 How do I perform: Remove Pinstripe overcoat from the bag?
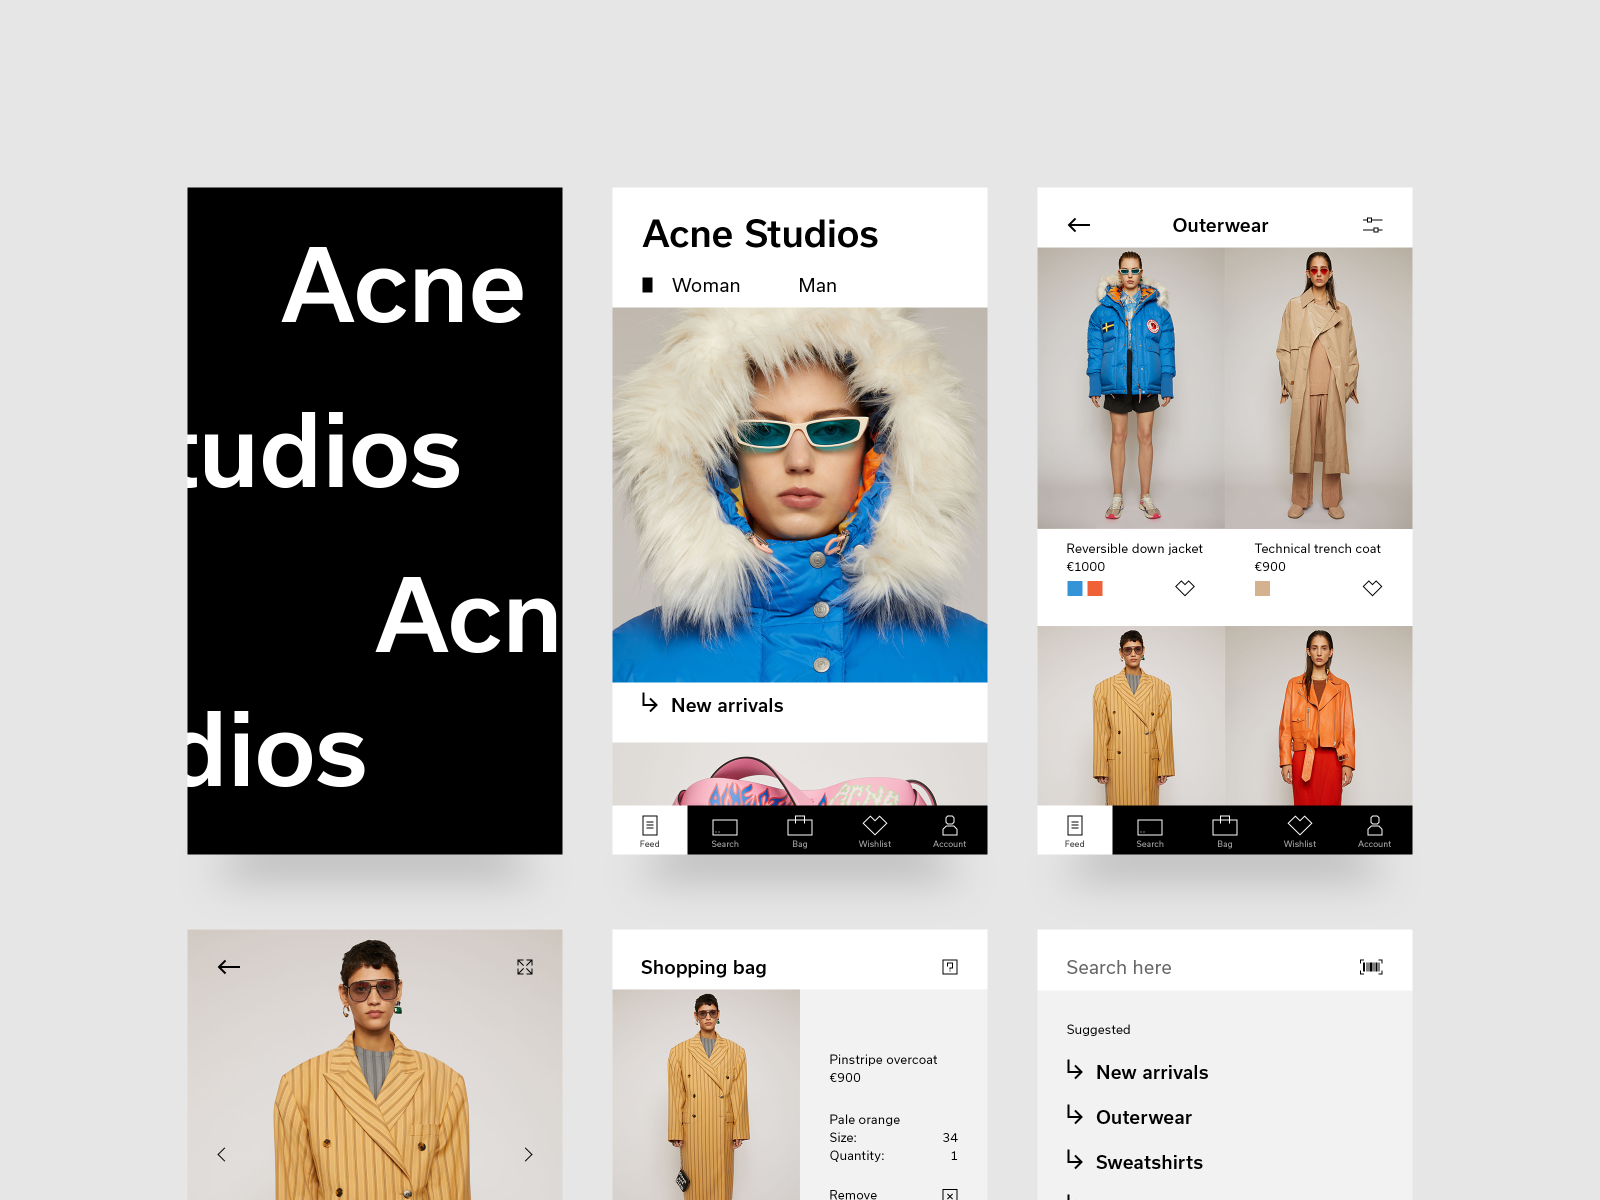pos(853,1194)
